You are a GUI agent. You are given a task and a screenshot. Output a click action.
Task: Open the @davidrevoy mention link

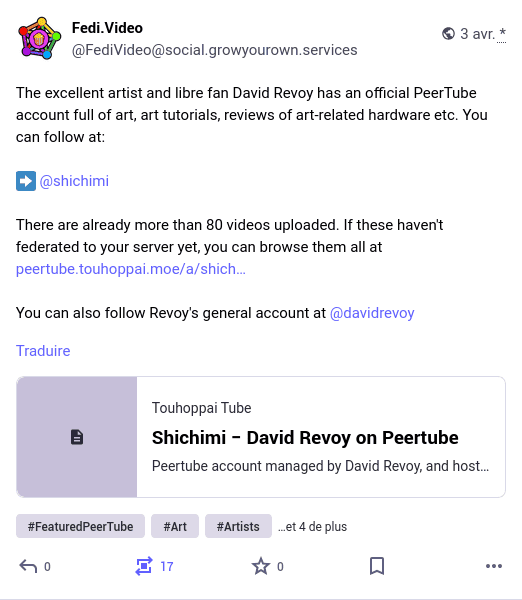pyautogui.click(x=372, y=313)
